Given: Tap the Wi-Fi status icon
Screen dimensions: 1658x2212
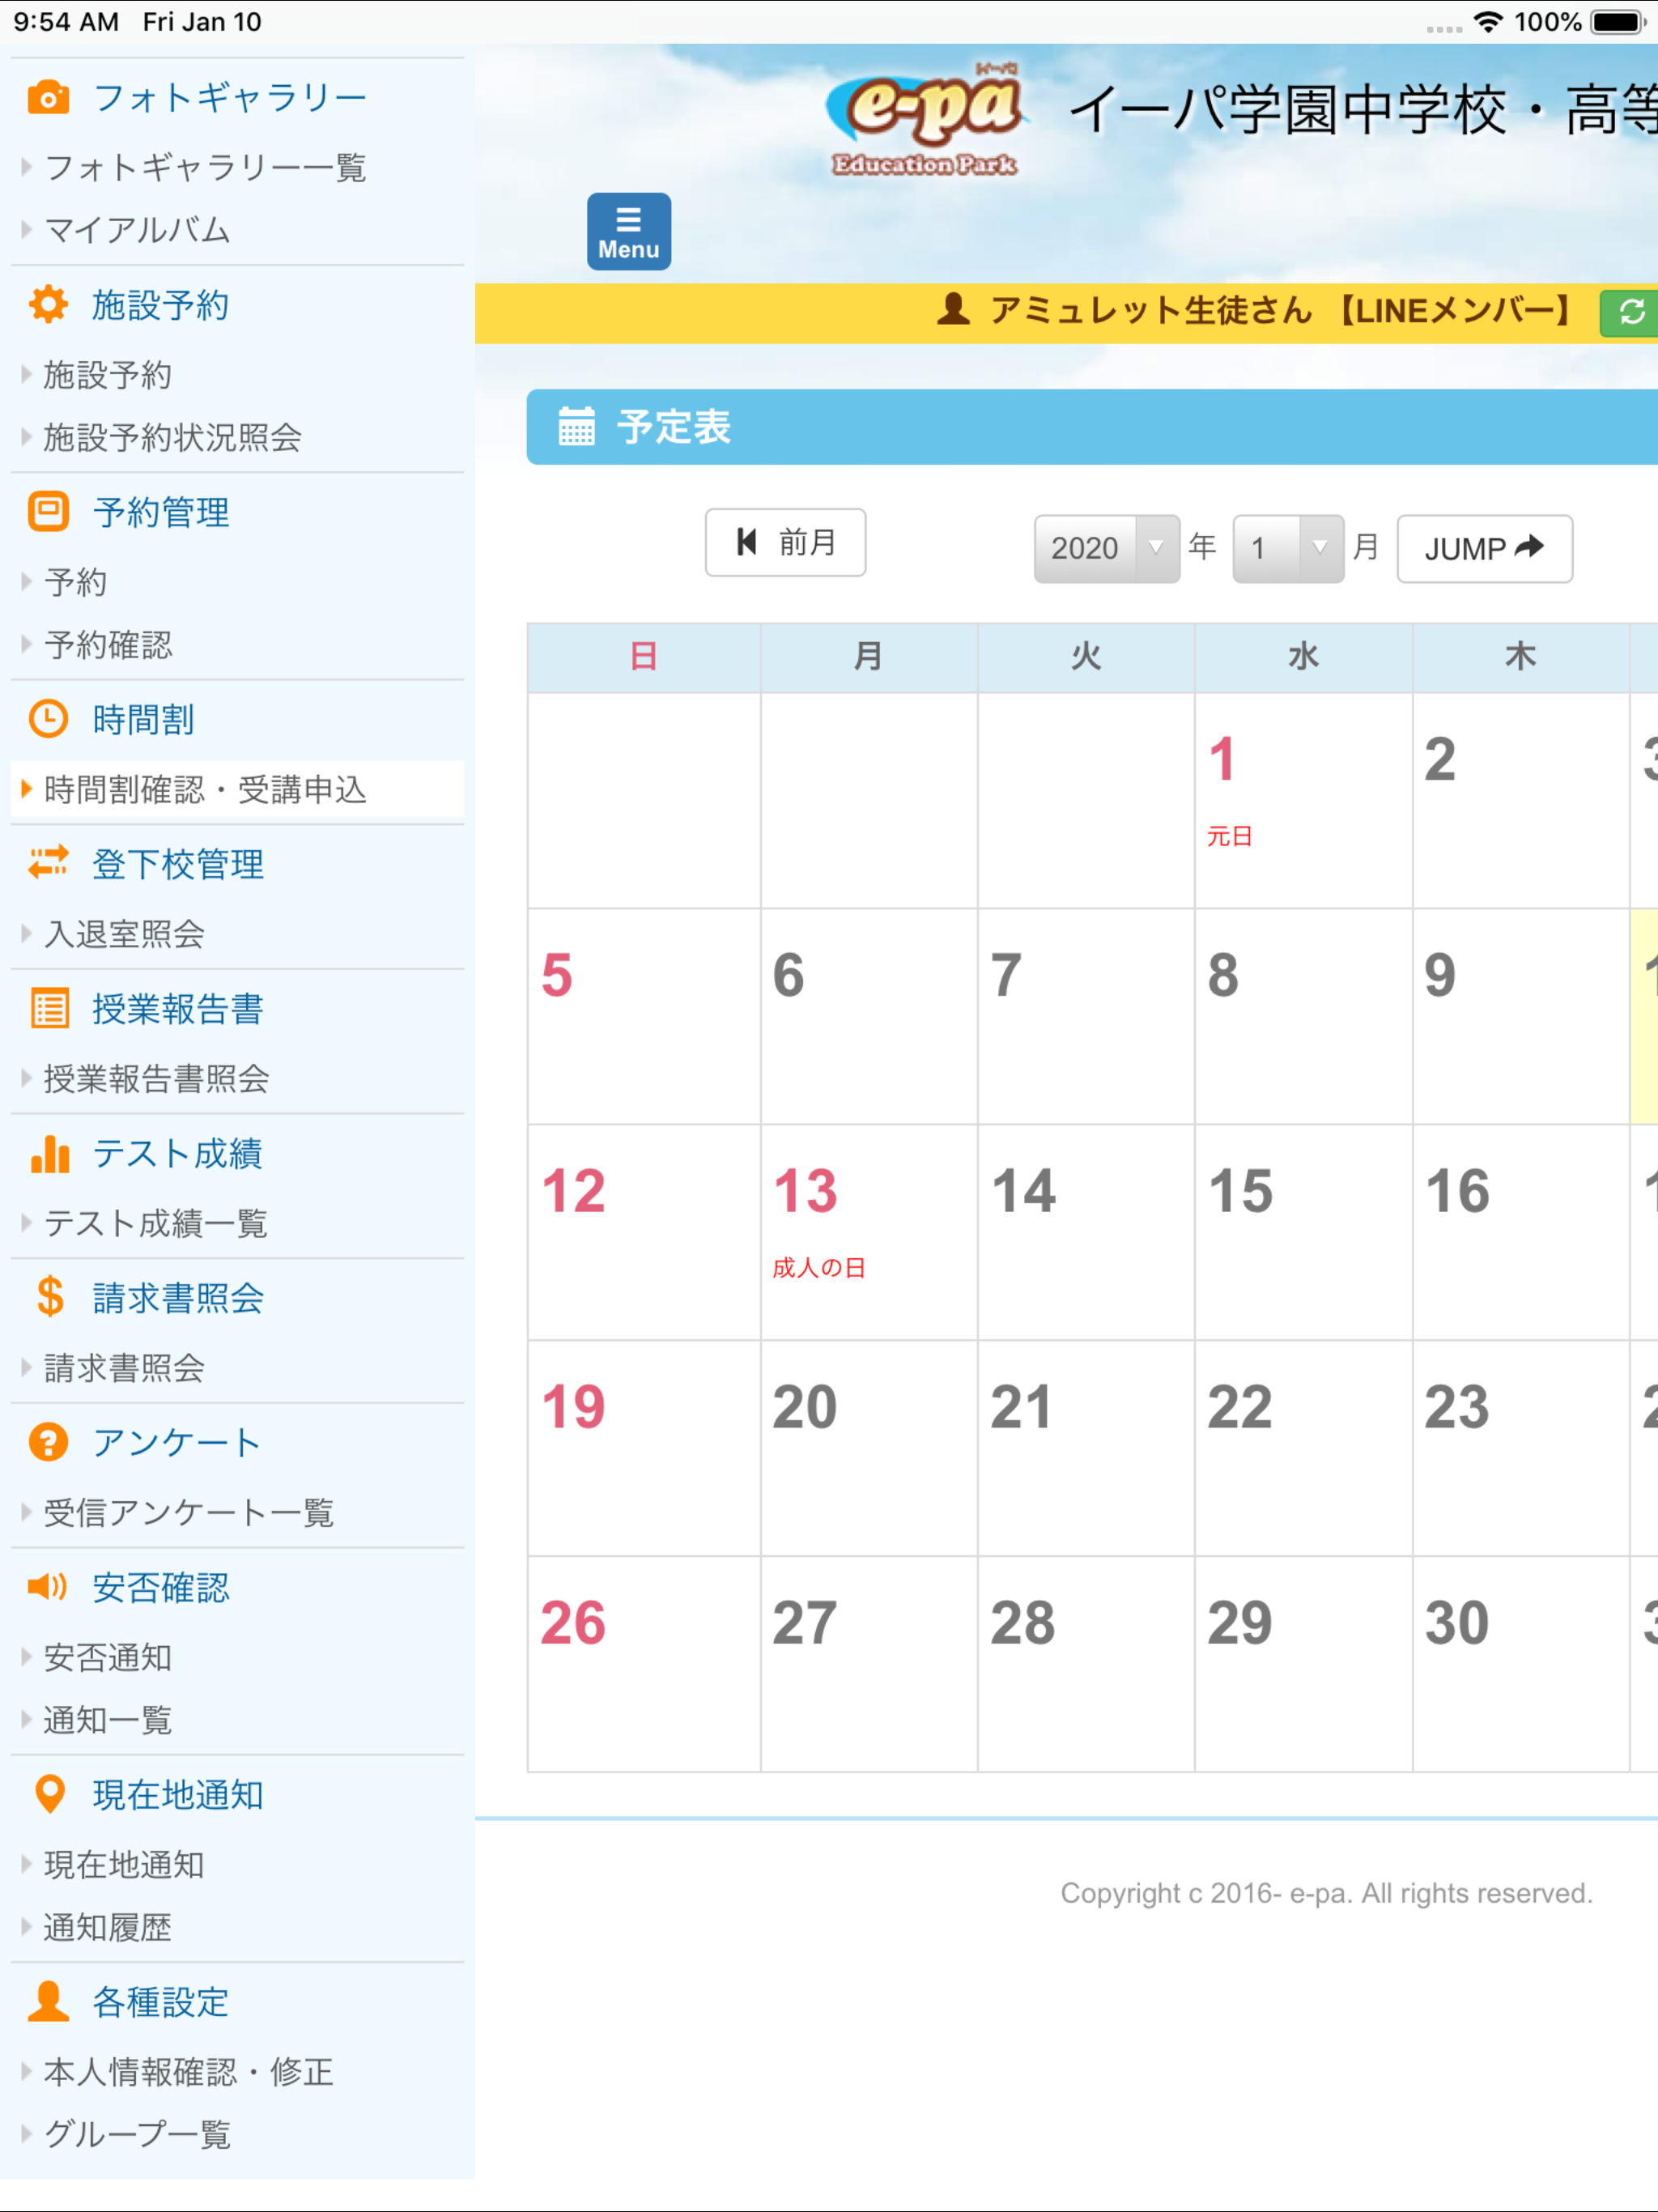Looking at the screenshot, I should click(1489, 22).
